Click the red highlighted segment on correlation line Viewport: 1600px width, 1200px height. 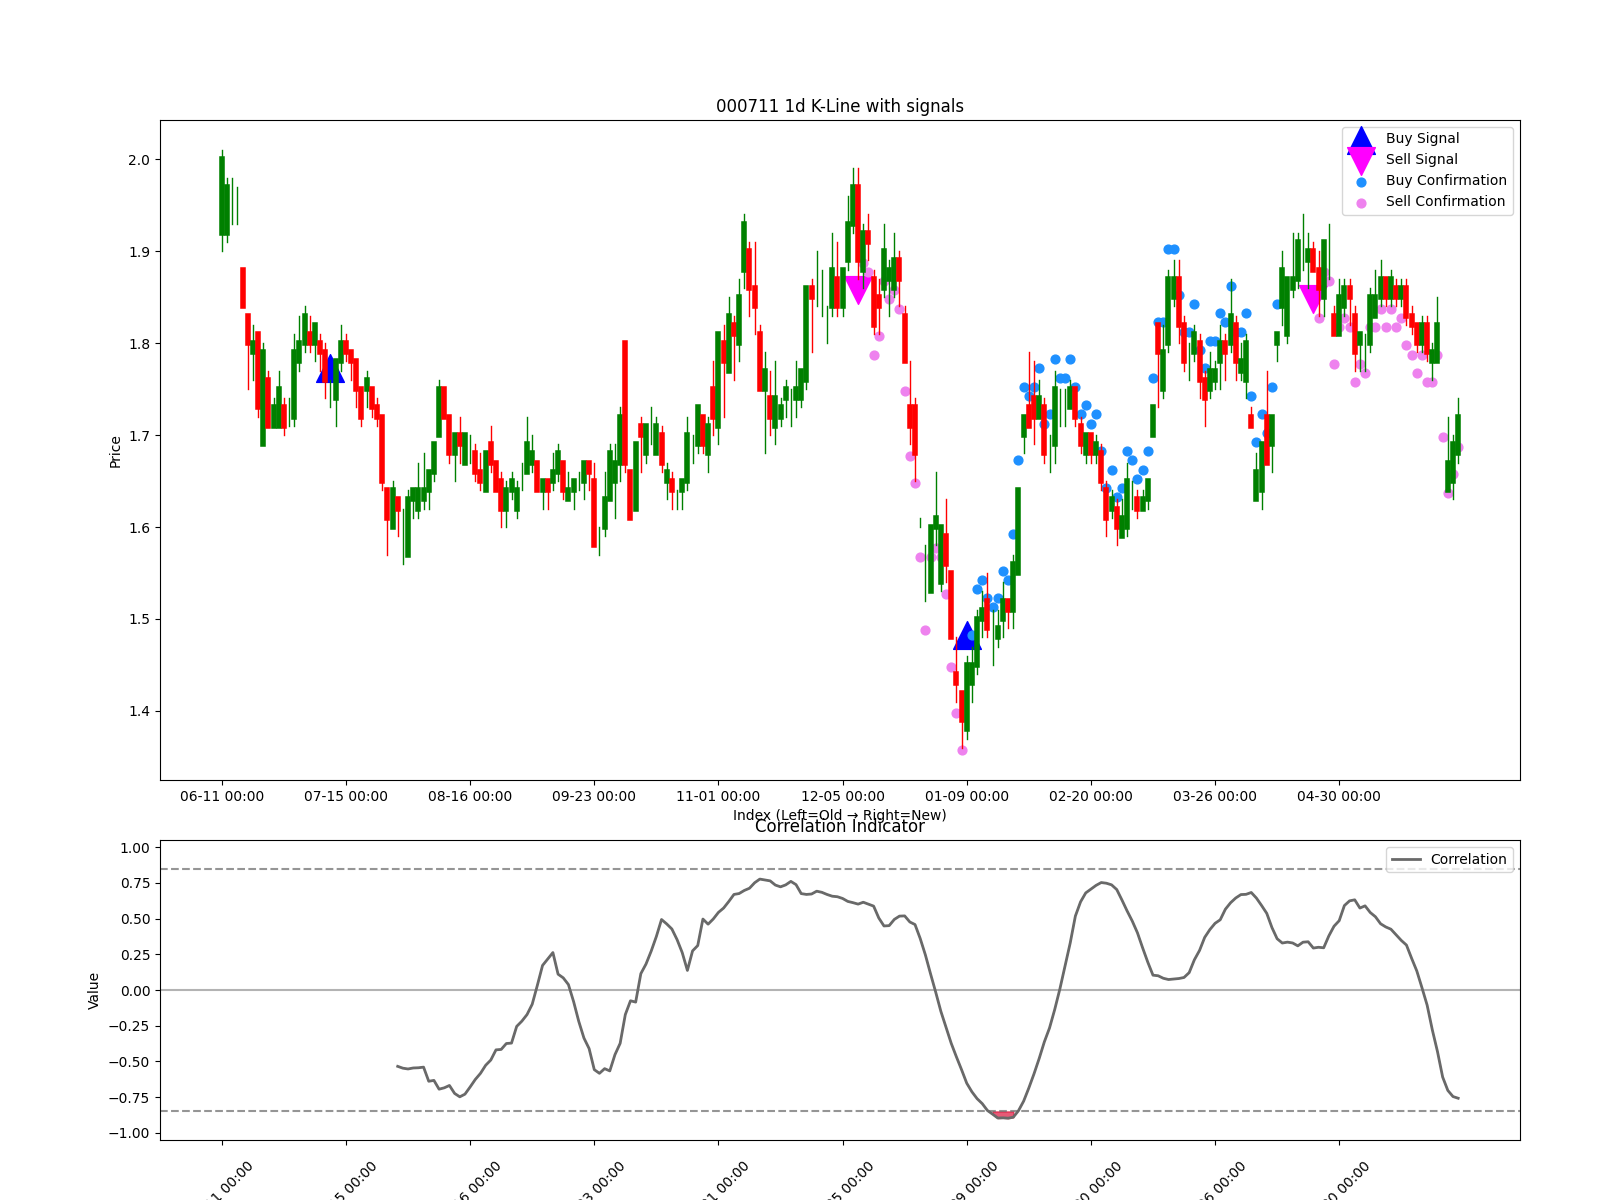pos(1004,1114)
